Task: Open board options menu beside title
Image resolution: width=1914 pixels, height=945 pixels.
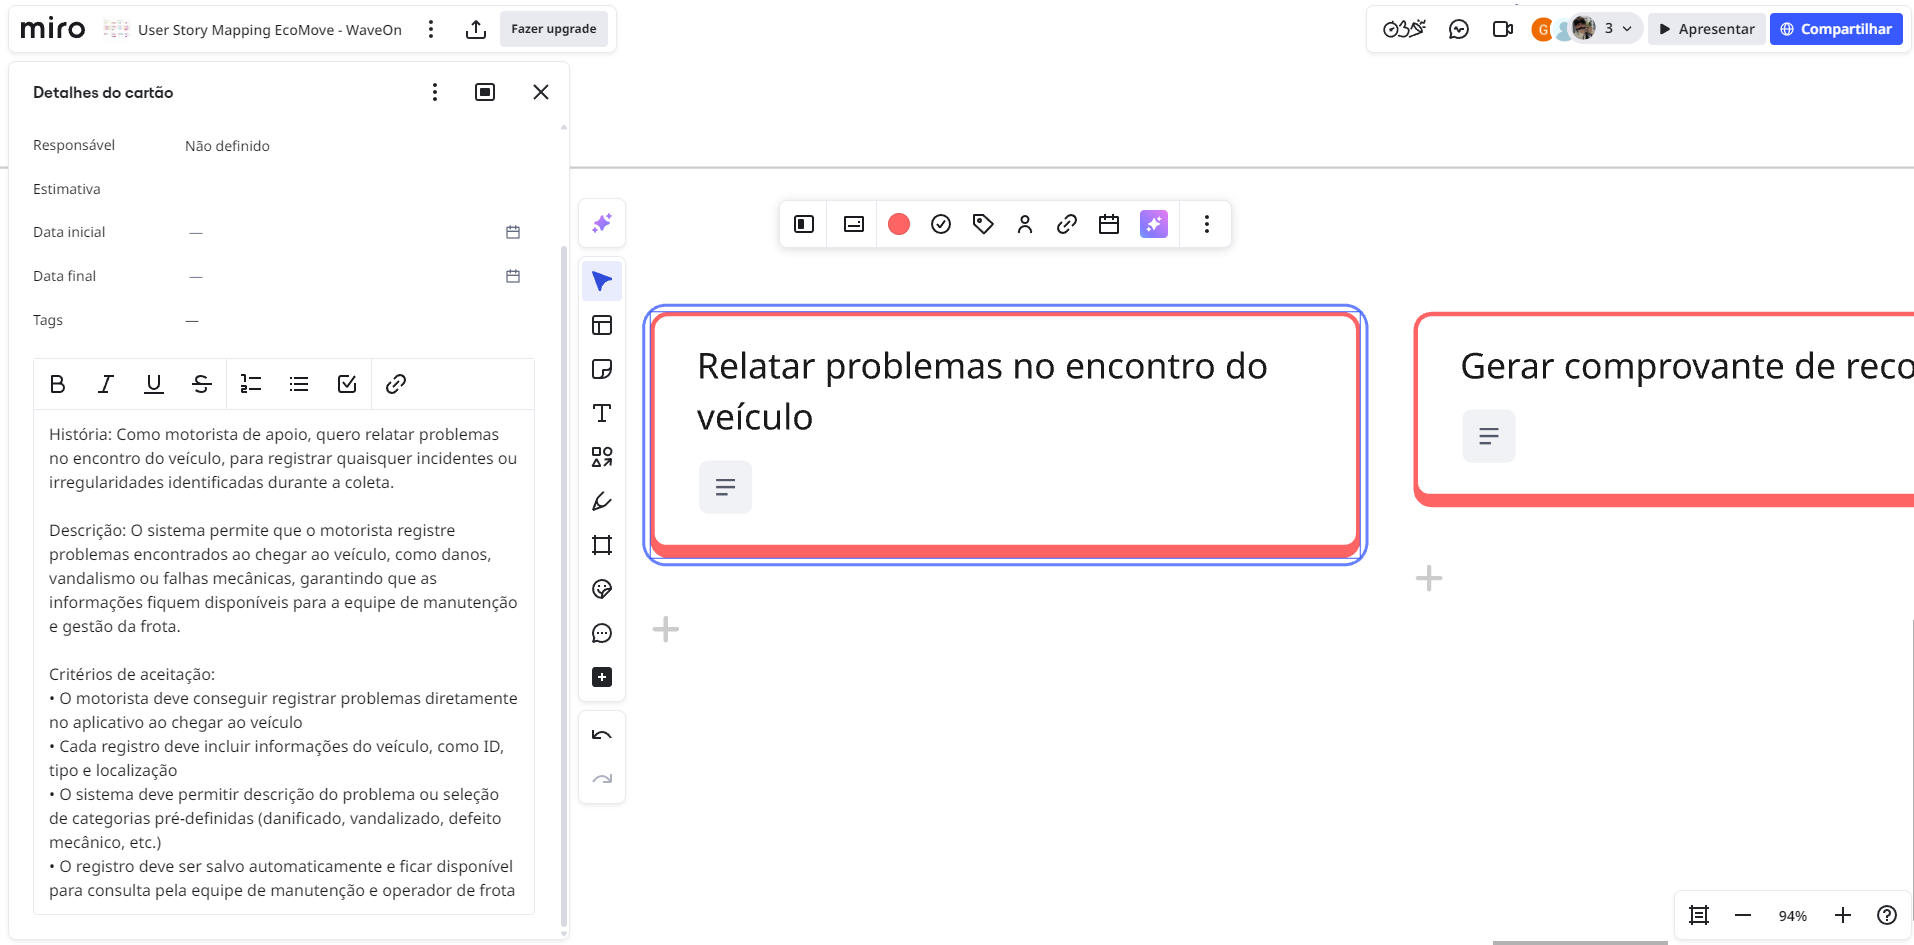Action: click(x=431, y=29)
